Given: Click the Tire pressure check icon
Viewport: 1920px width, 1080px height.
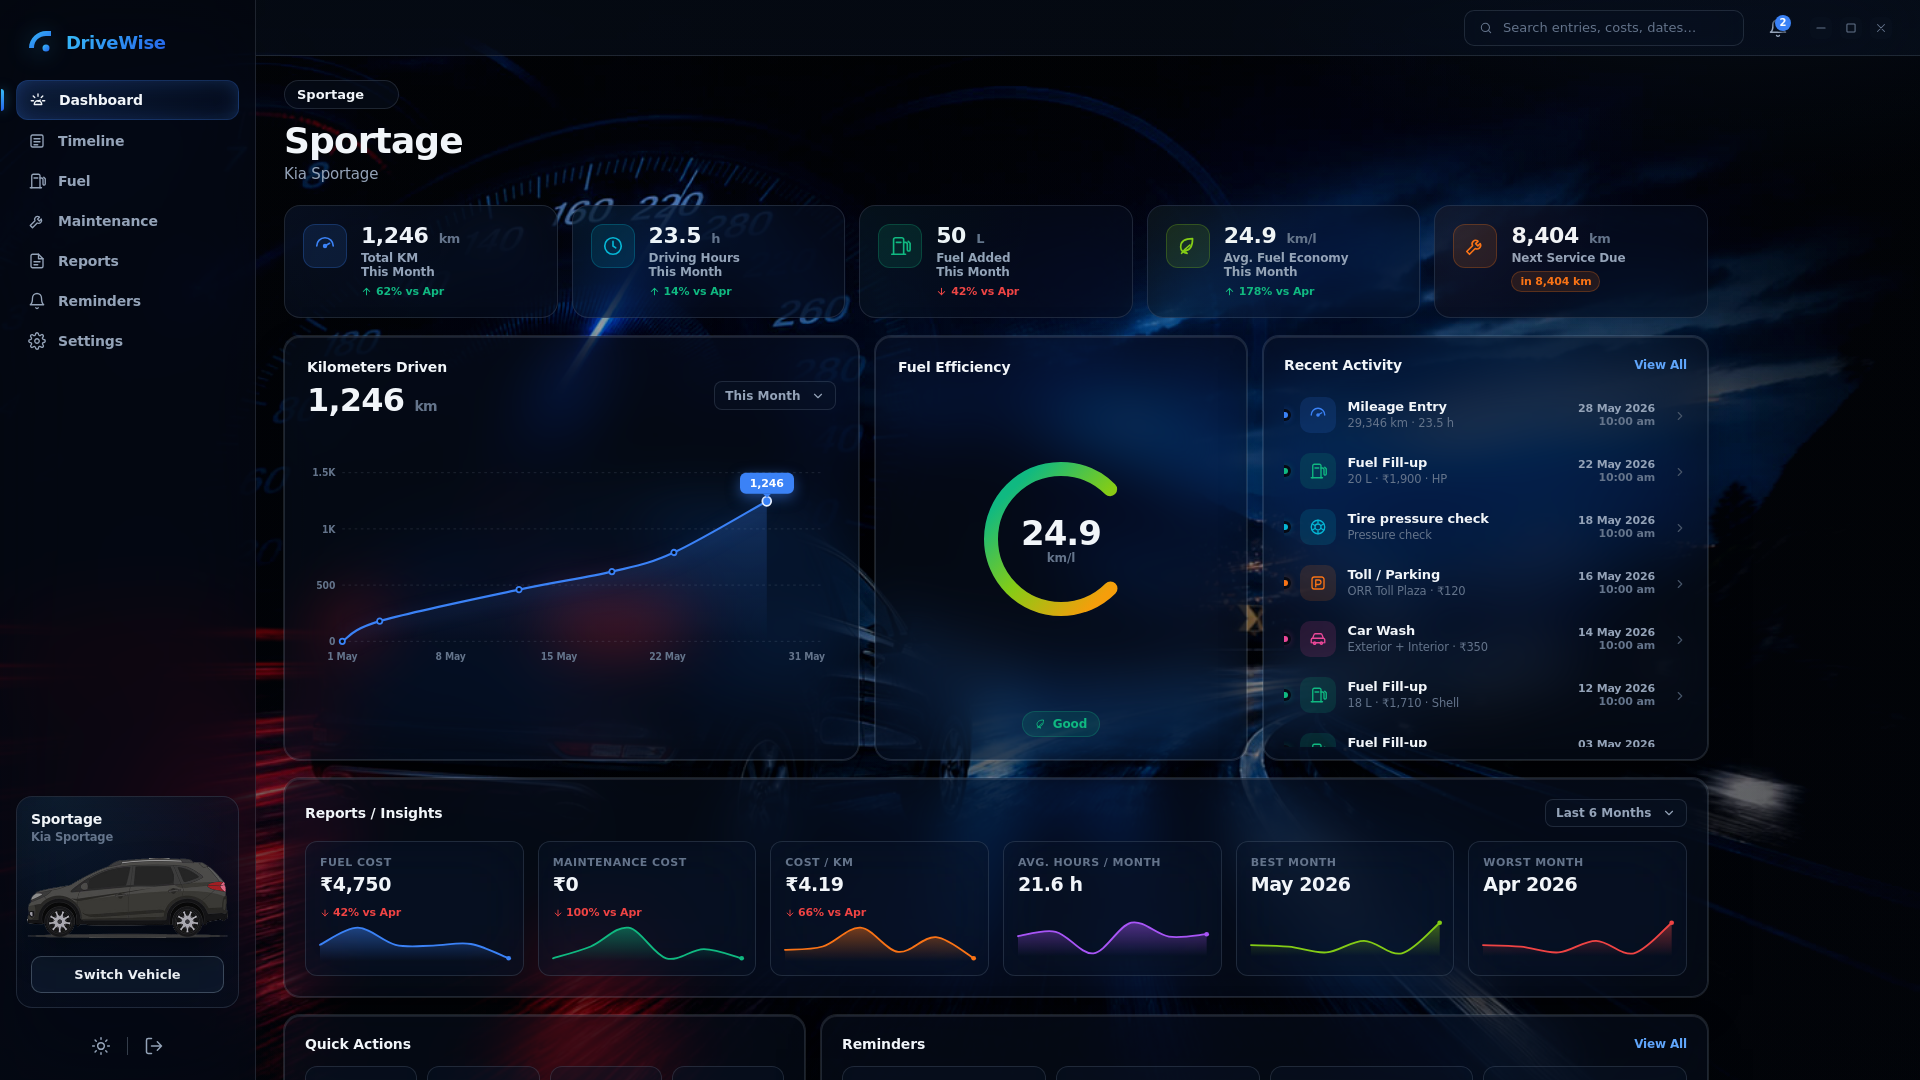Looking at the screenshot, I should coord(1318,527).
